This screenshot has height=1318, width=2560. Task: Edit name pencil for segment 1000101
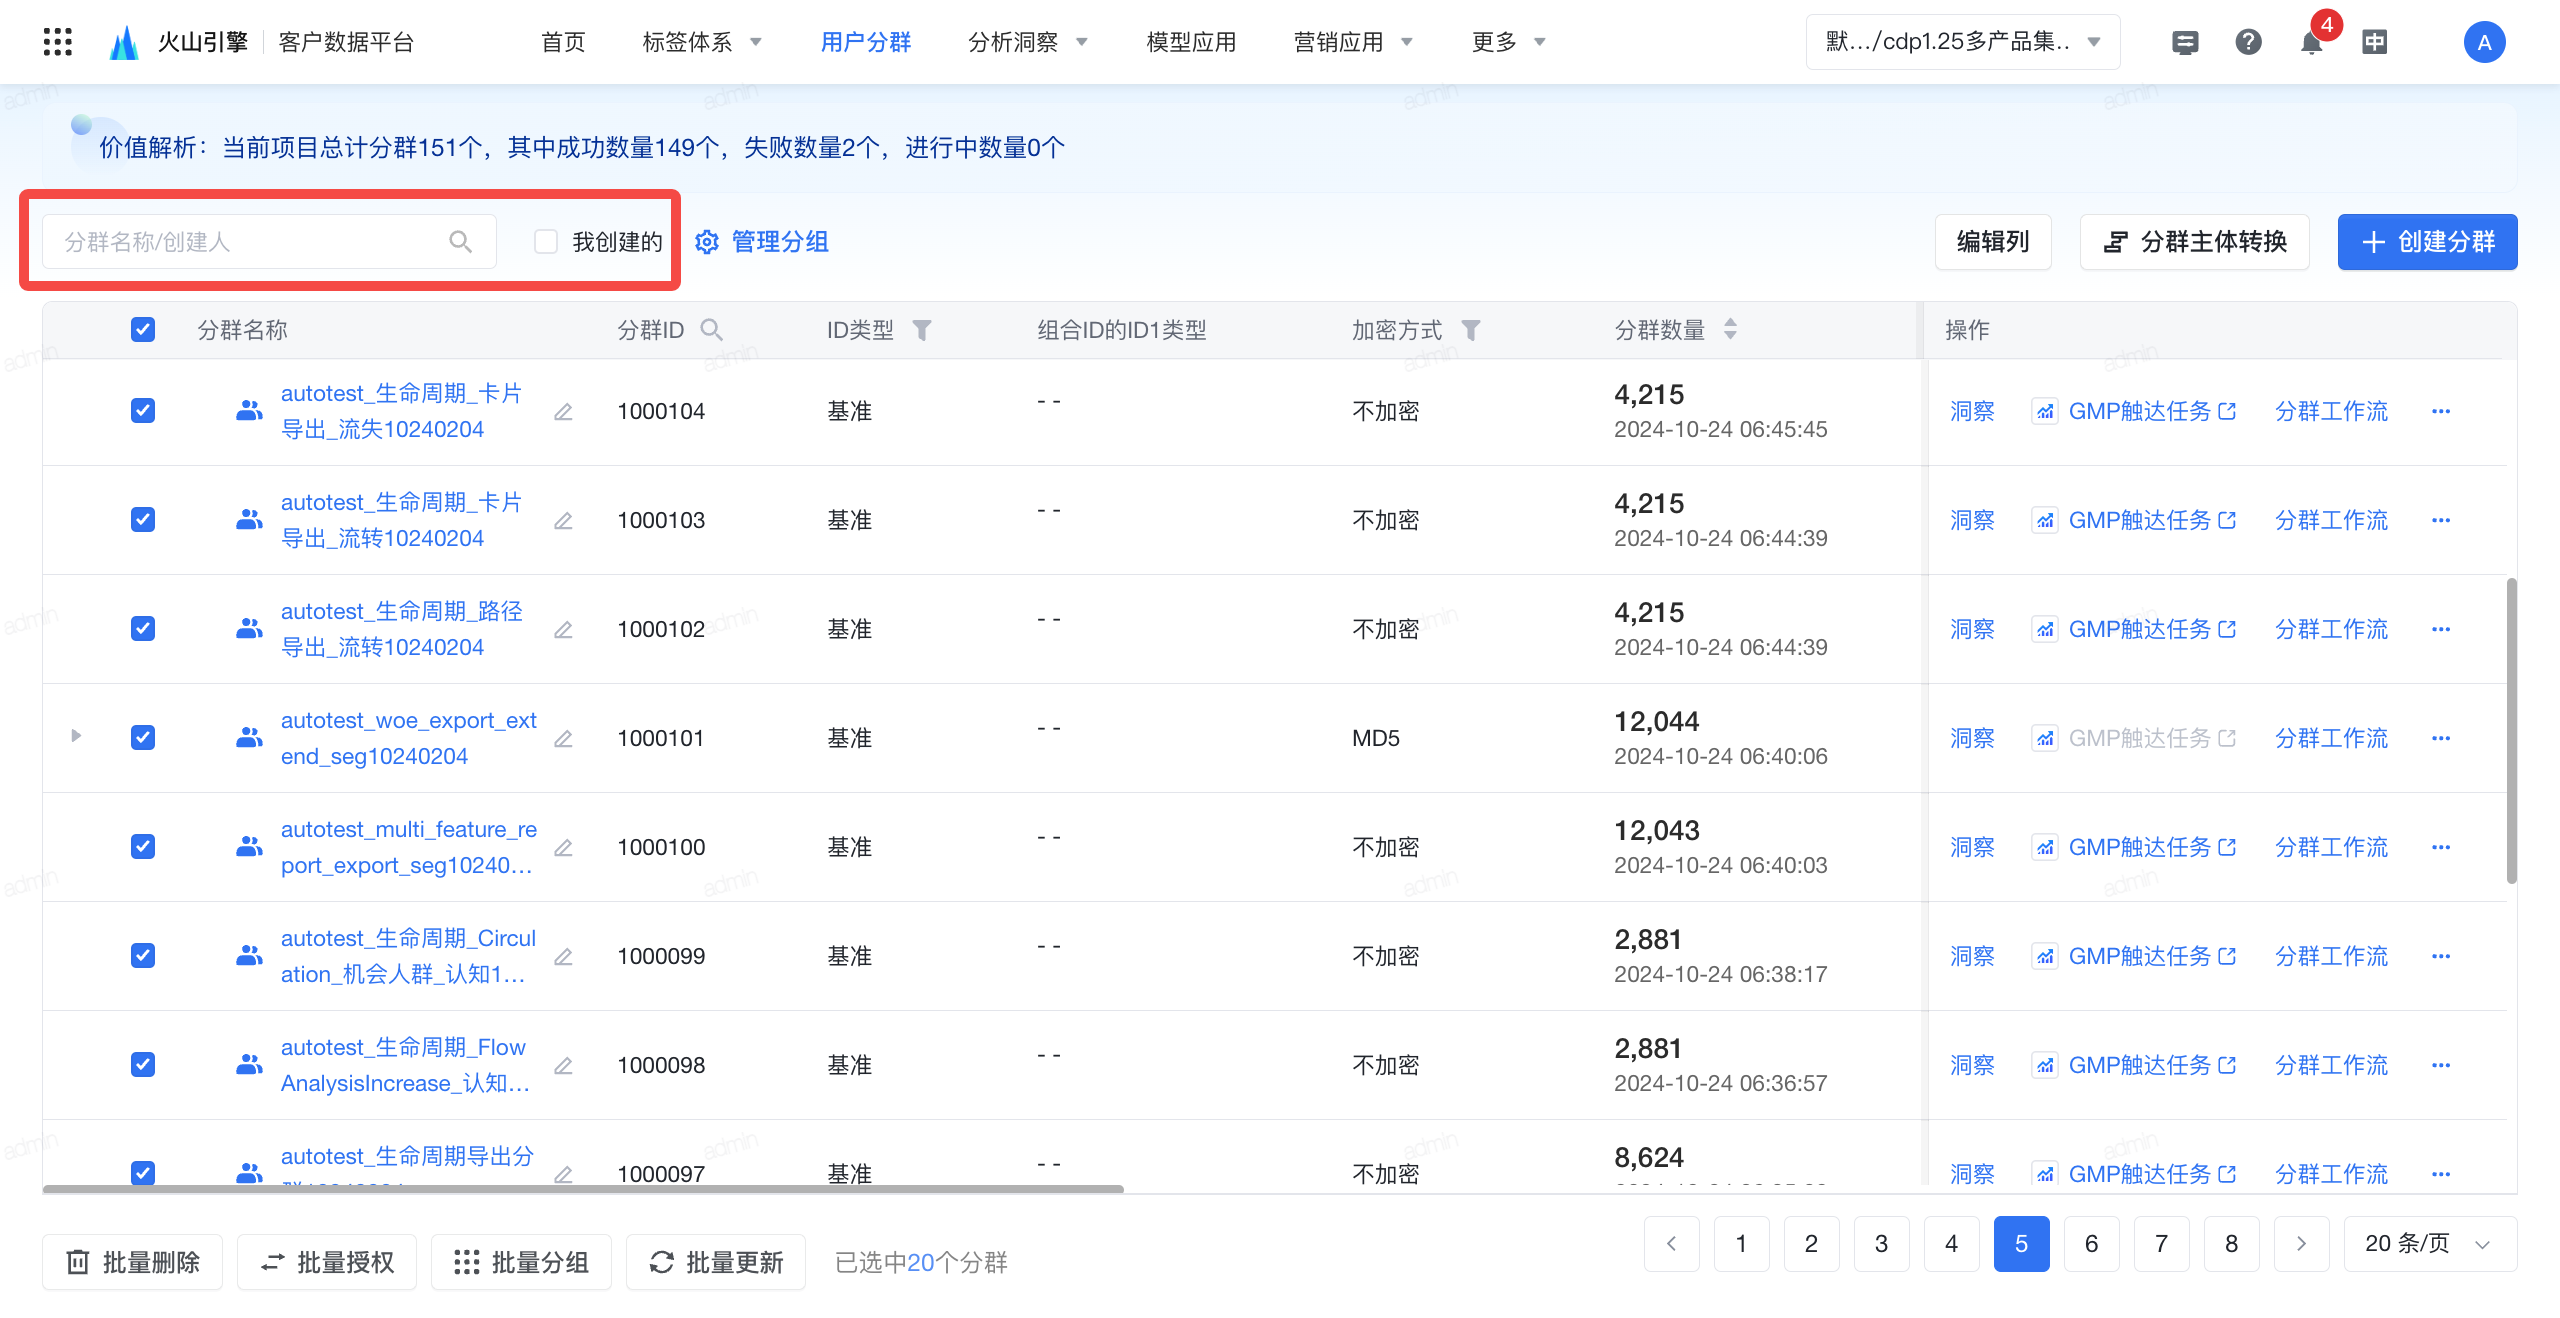click(563, 739)
